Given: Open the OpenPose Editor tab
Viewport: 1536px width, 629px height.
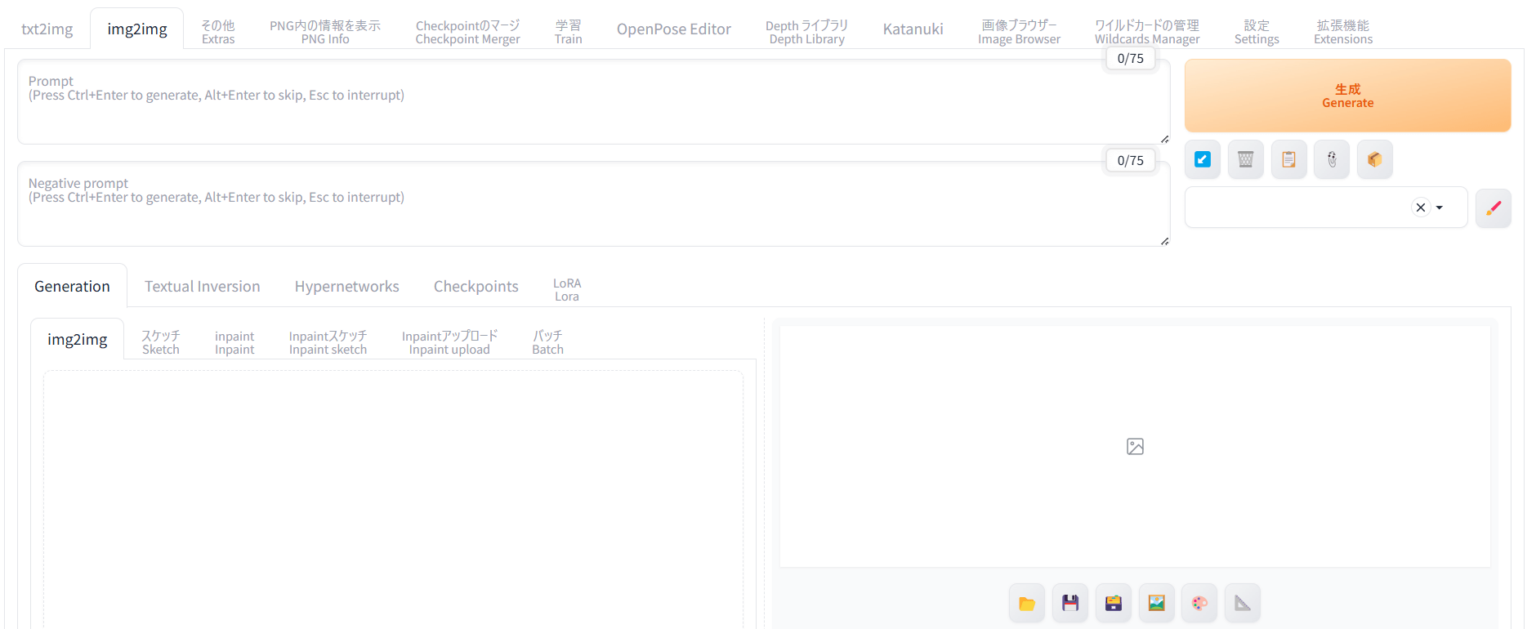Looking at the screenshot, I should click(673, 29).
